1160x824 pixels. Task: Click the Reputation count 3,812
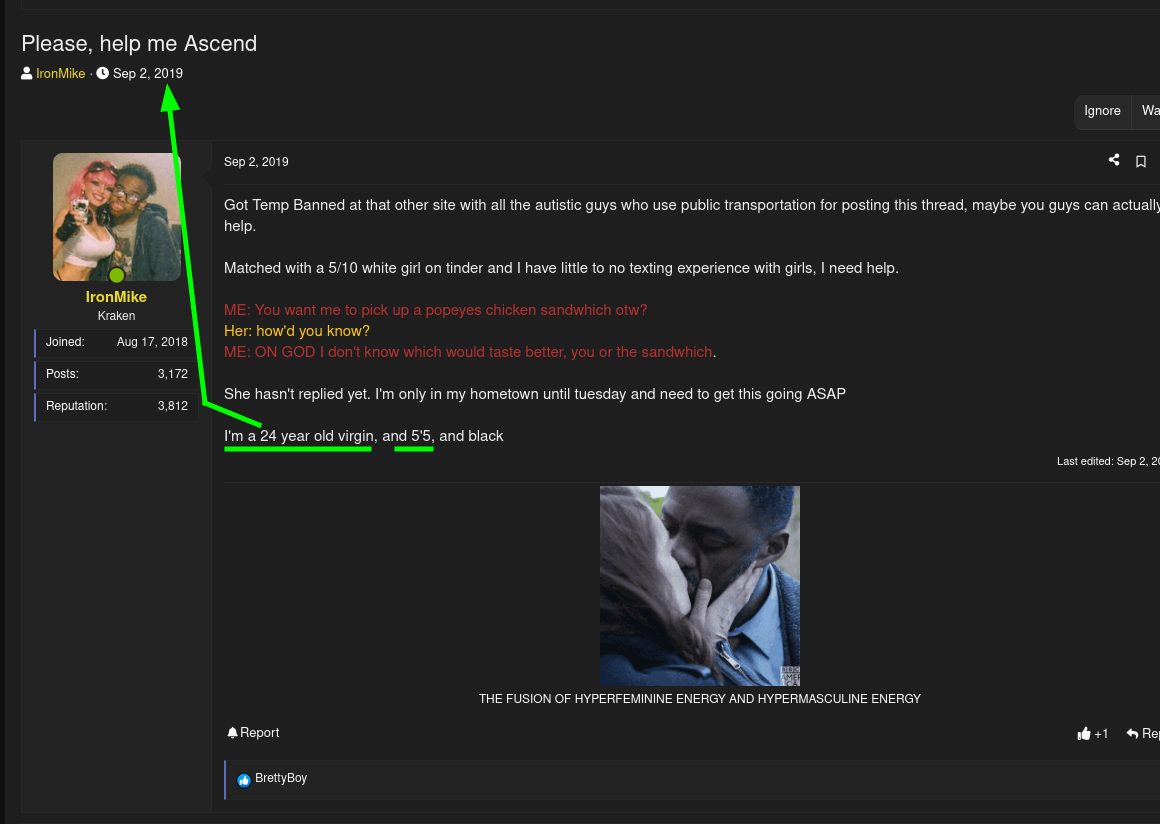point(172,406)
